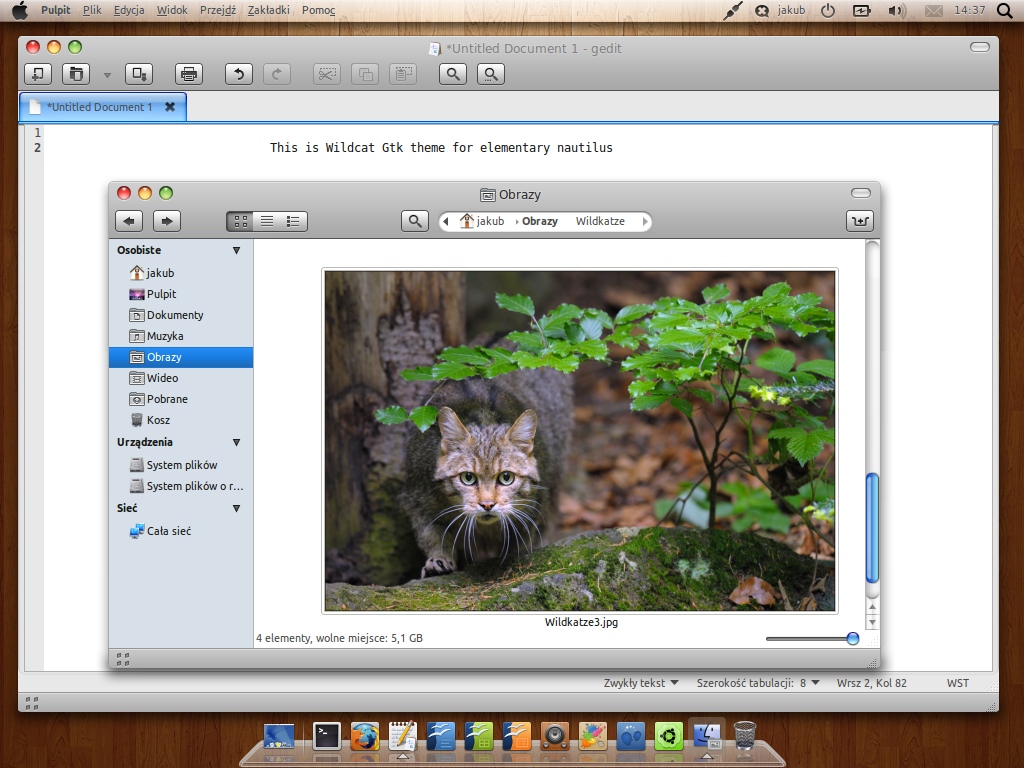This screenshot has height=768, width=1024.
Task: Open the Pomoc menu
Action: pos(319,10)
